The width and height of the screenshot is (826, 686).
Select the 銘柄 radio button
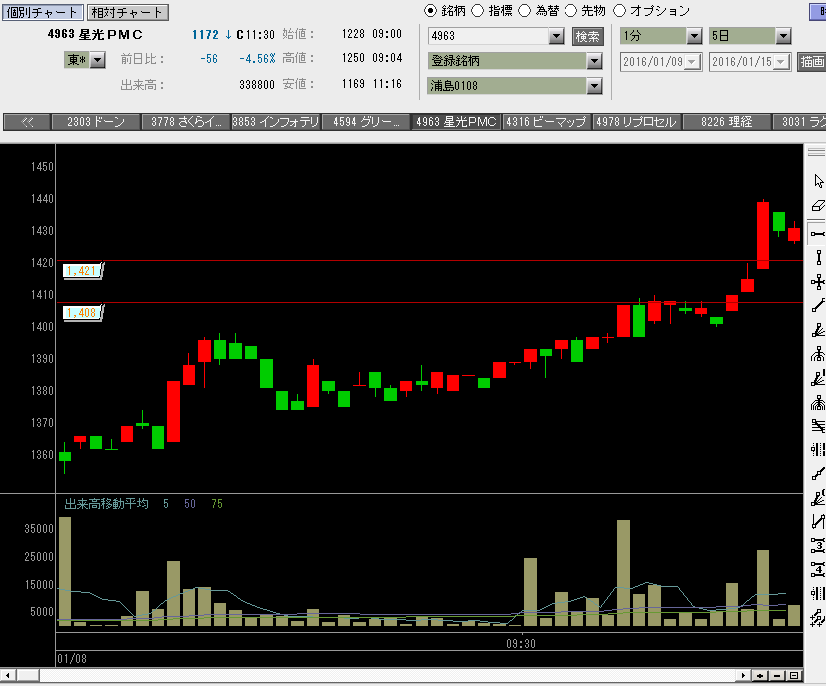point(430,11)
